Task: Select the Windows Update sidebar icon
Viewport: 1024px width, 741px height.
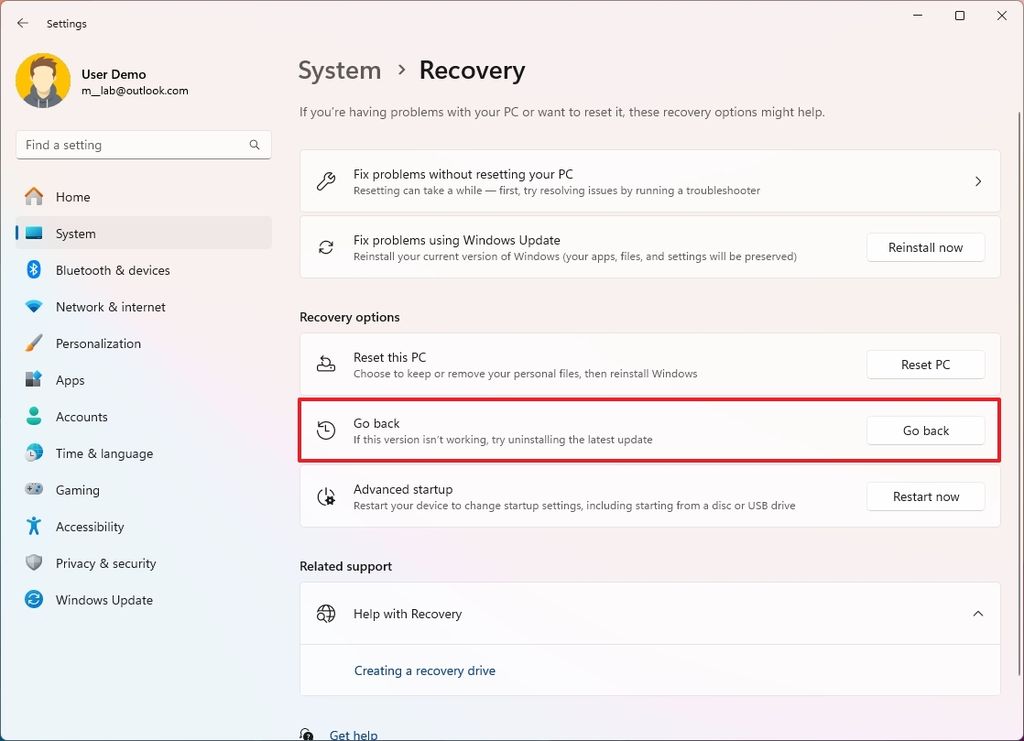Action: 32,600
